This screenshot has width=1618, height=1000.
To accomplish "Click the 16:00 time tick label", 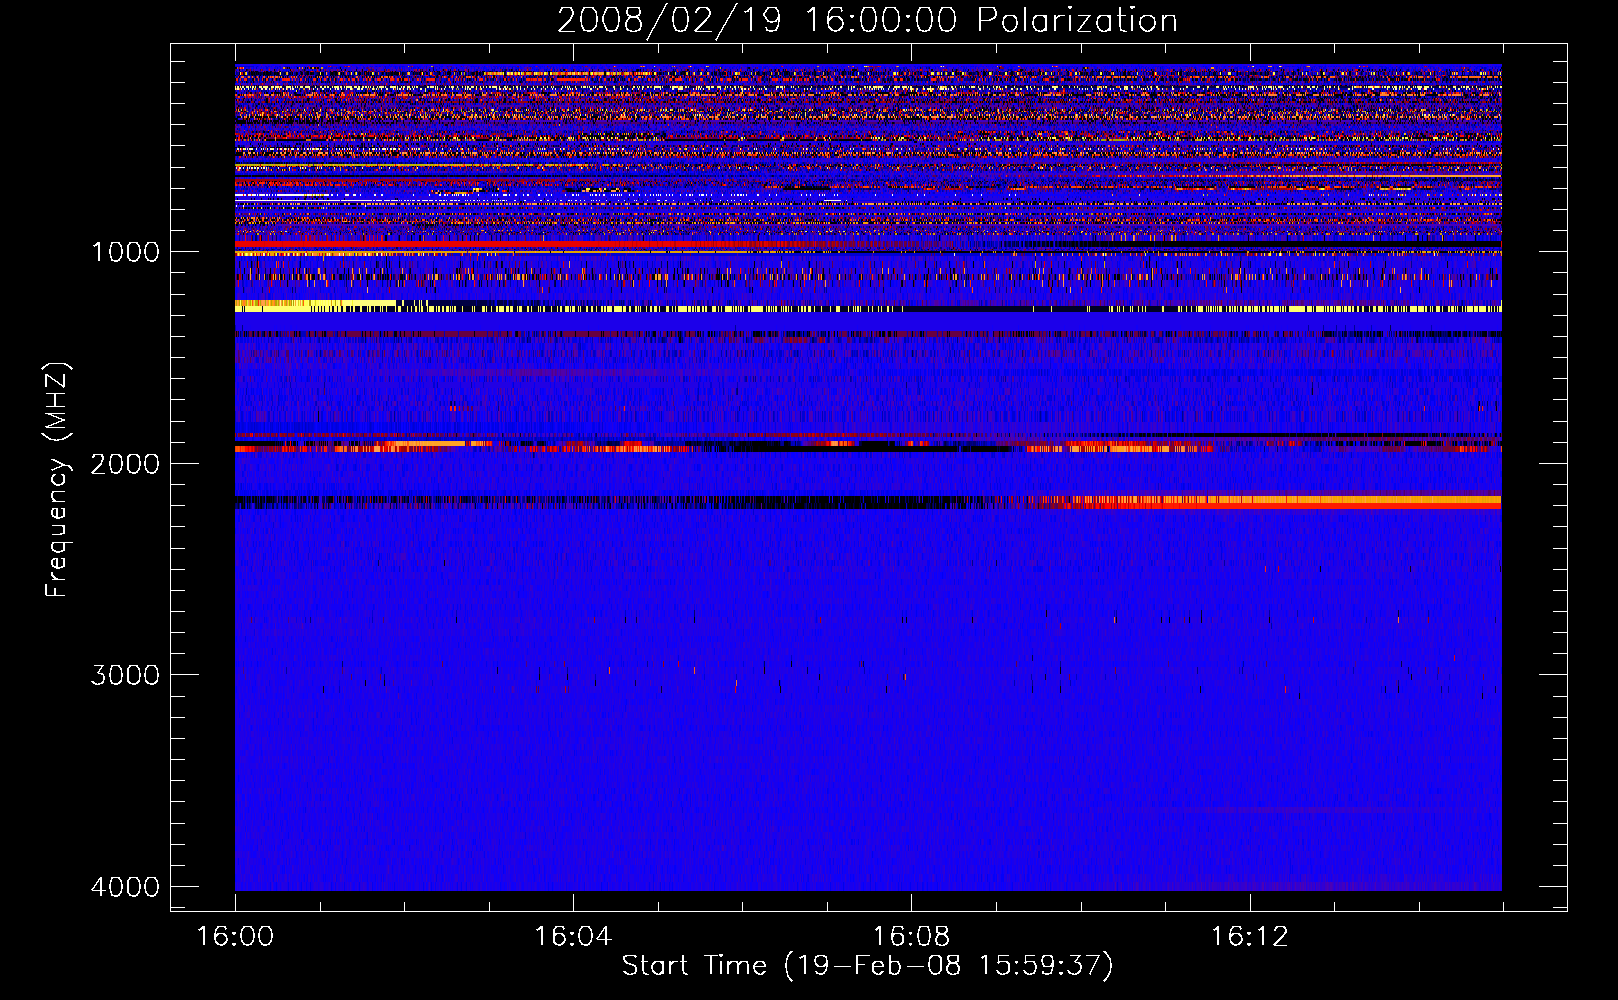I will pos(235,937).
